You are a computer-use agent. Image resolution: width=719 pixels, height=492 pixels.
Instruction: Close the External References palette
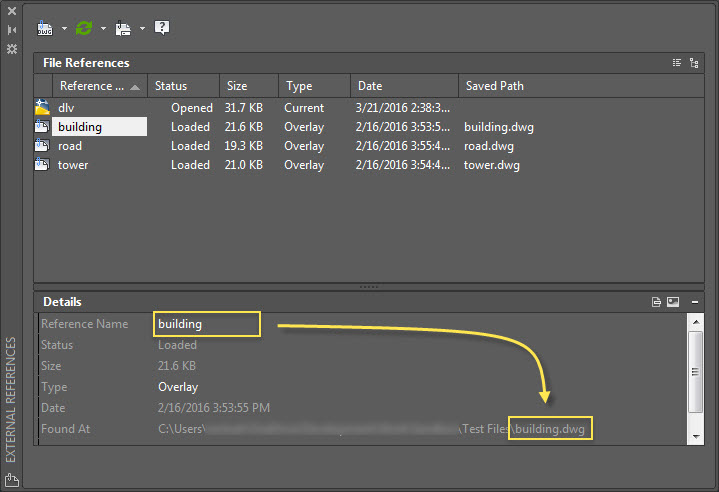(12, 11)
